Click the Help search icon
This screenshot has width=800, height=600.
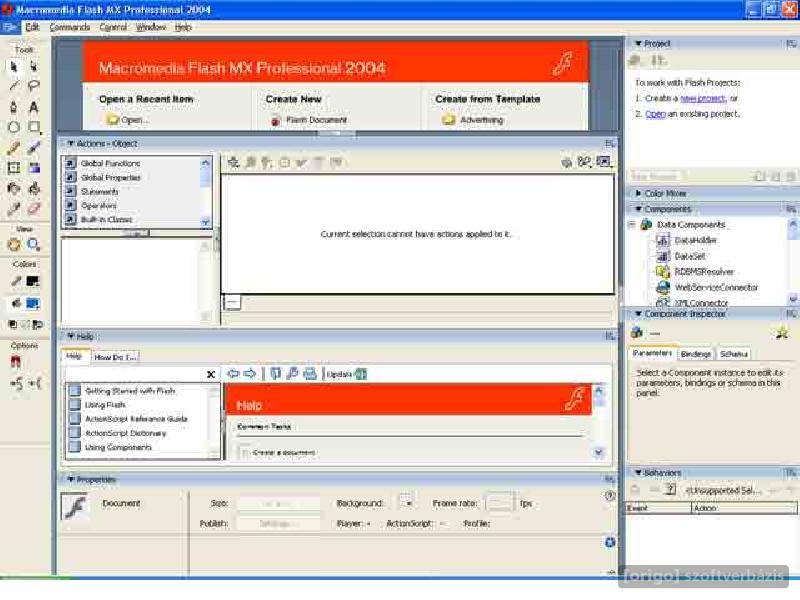click(x=292, y=374)
